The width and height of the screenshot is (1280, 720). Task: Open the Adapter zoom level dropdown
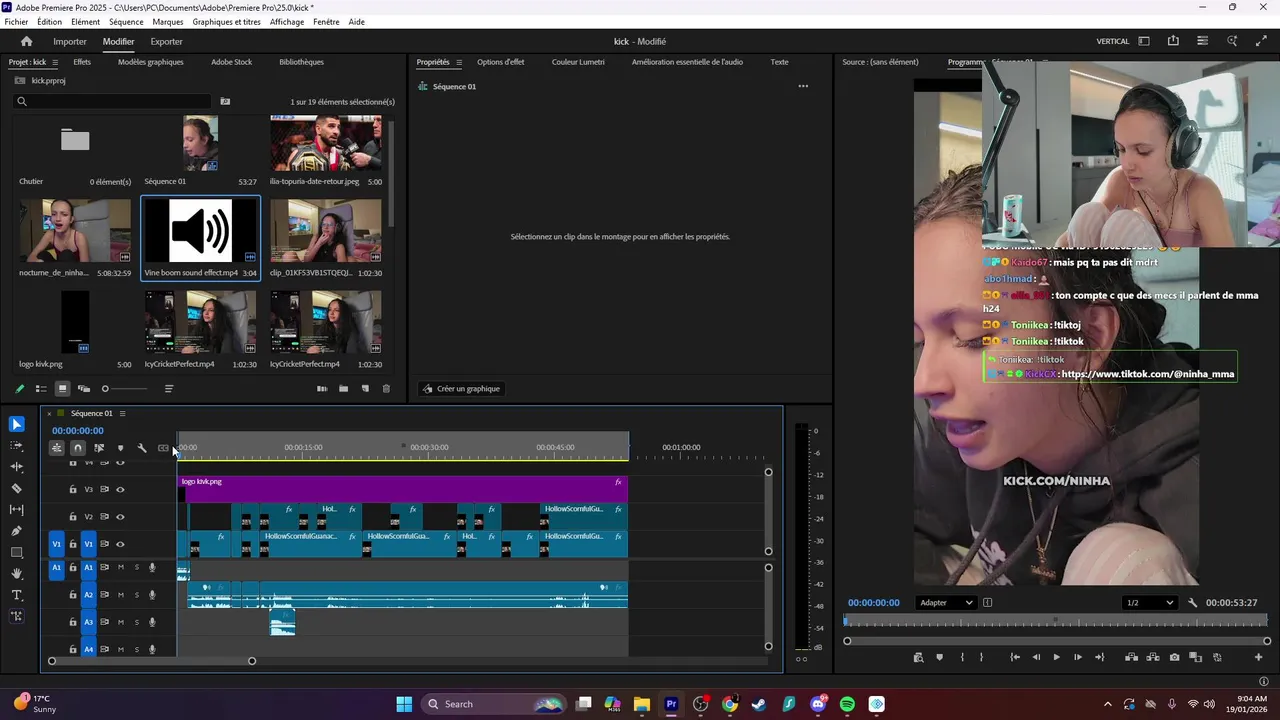[x=946, y=603]
